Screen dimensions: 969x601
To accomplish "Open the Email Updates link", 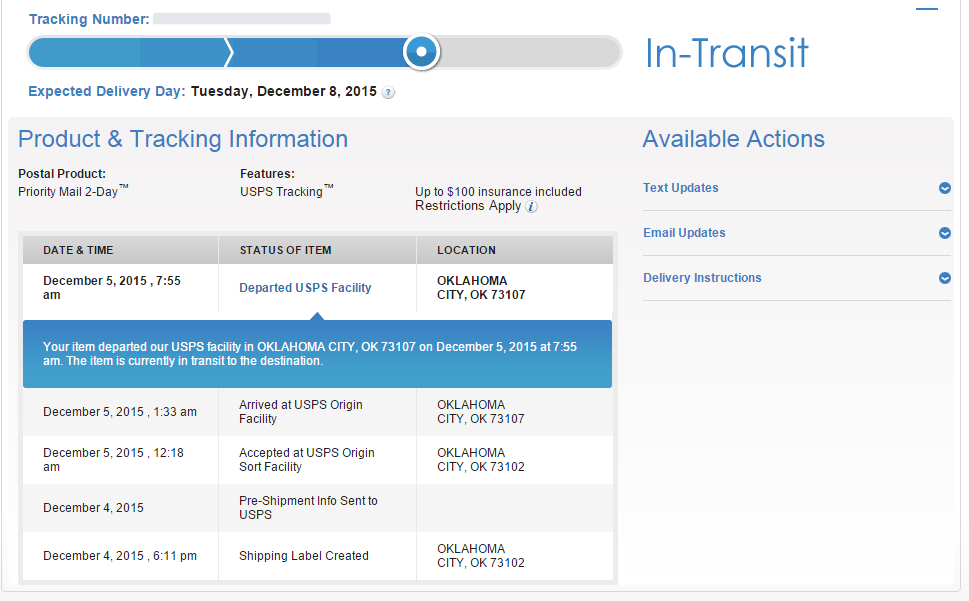I will point(684,233).
